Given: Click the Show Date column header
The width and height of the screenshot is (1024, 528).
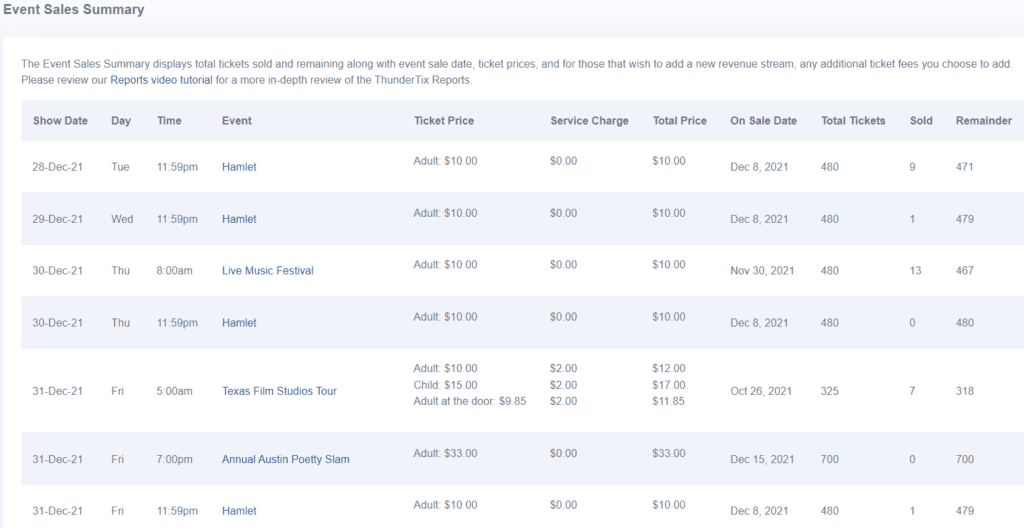Looking at the screenshot, I should 60,121.
